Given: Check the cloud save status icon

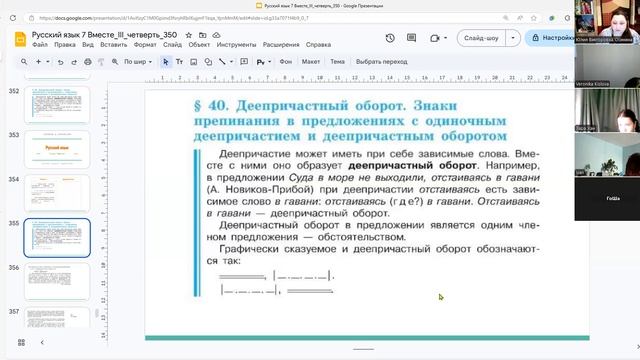Looking at the screenshot, I should click(216, 35).
